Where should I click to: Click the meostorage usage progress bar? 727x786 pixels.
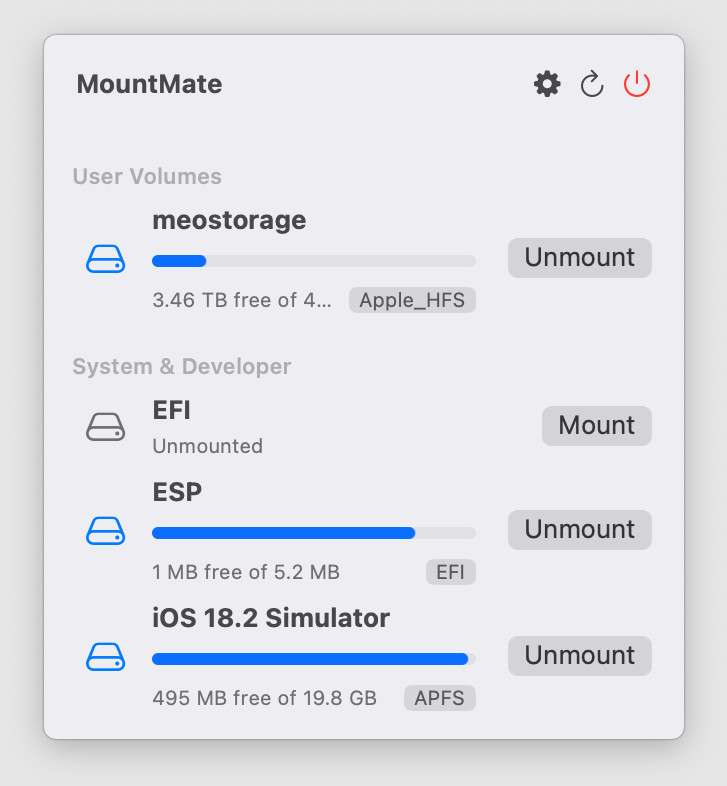coord(314,261)
